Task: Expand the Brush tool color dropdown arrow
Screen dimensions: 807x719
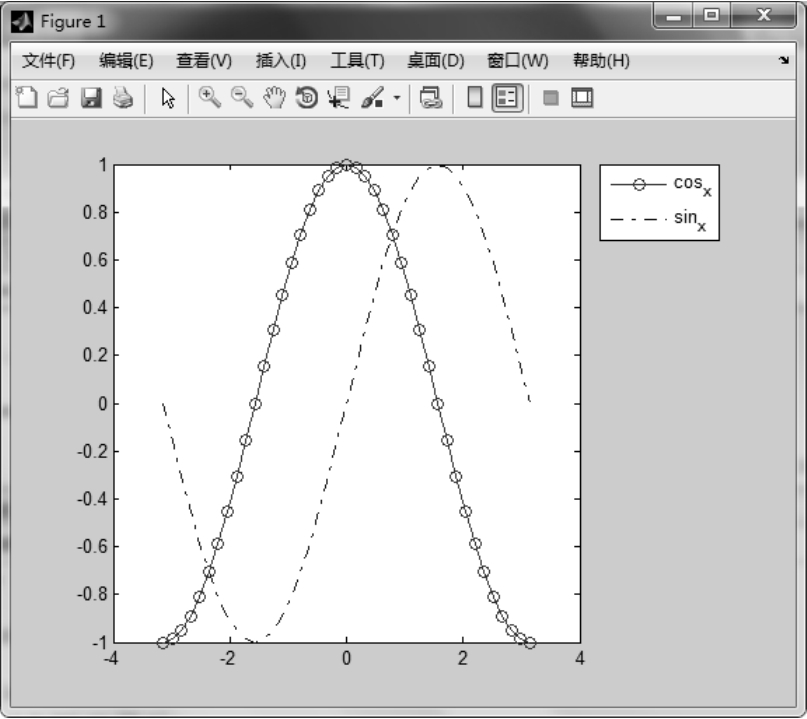Action: 396,99
